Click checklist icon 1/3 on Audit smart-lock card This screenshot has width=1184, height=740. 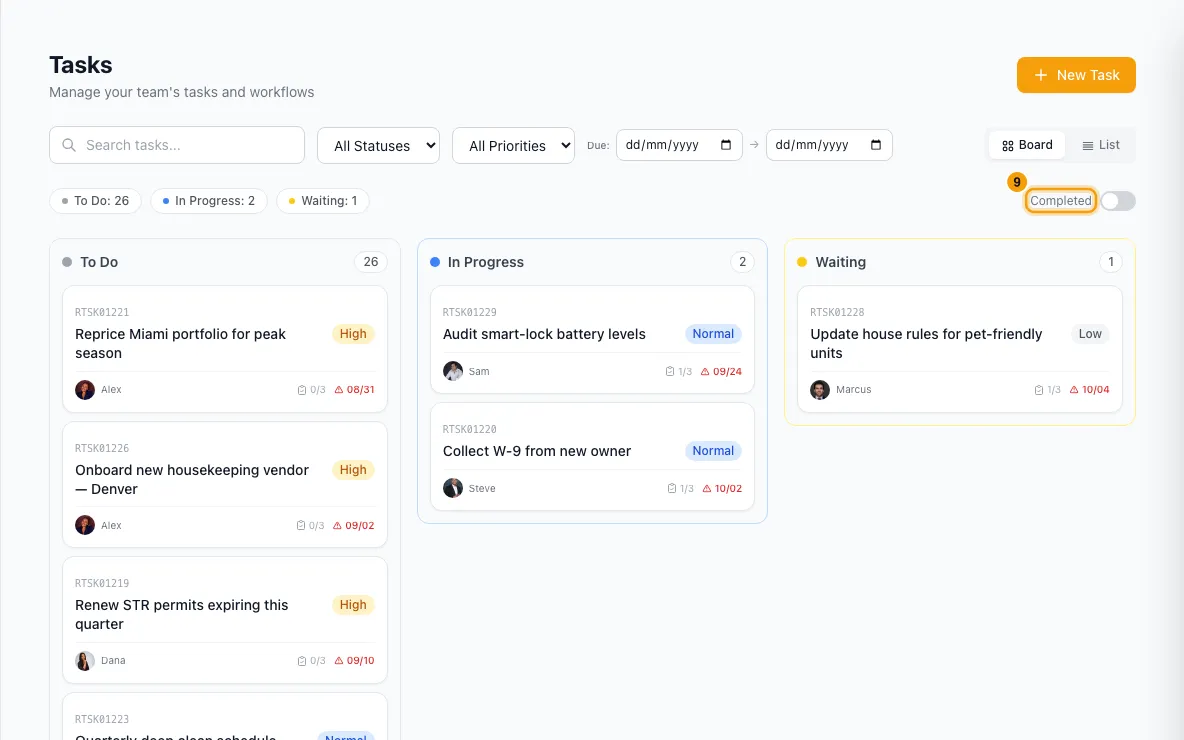(670, 372)
